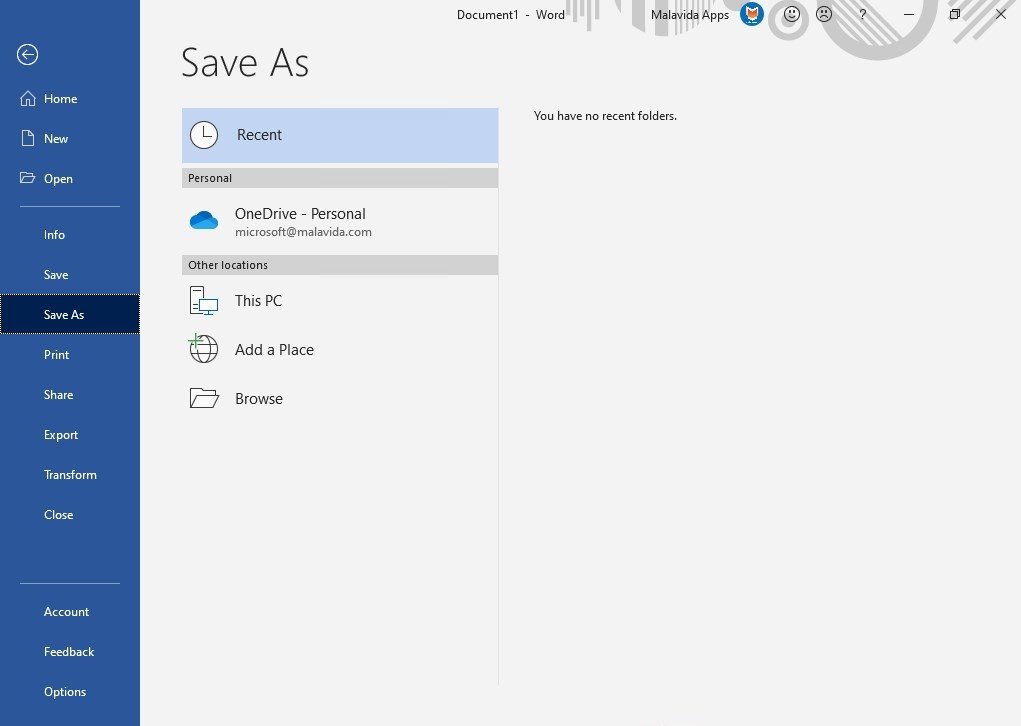Open Home via its house icon
The width and height of the screenshot is (1021, 726).
coord(27,98)
